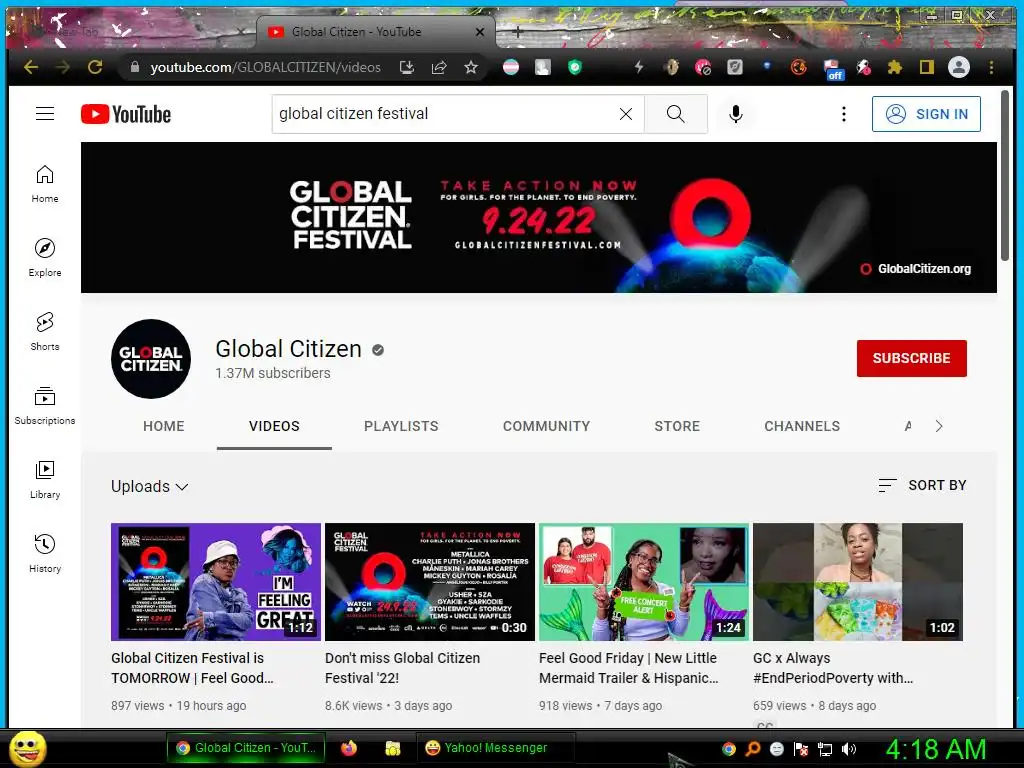This screenshot has height=768, width=1024.
Task: Click the Subscribe button
Action: [x=912, y=358]
